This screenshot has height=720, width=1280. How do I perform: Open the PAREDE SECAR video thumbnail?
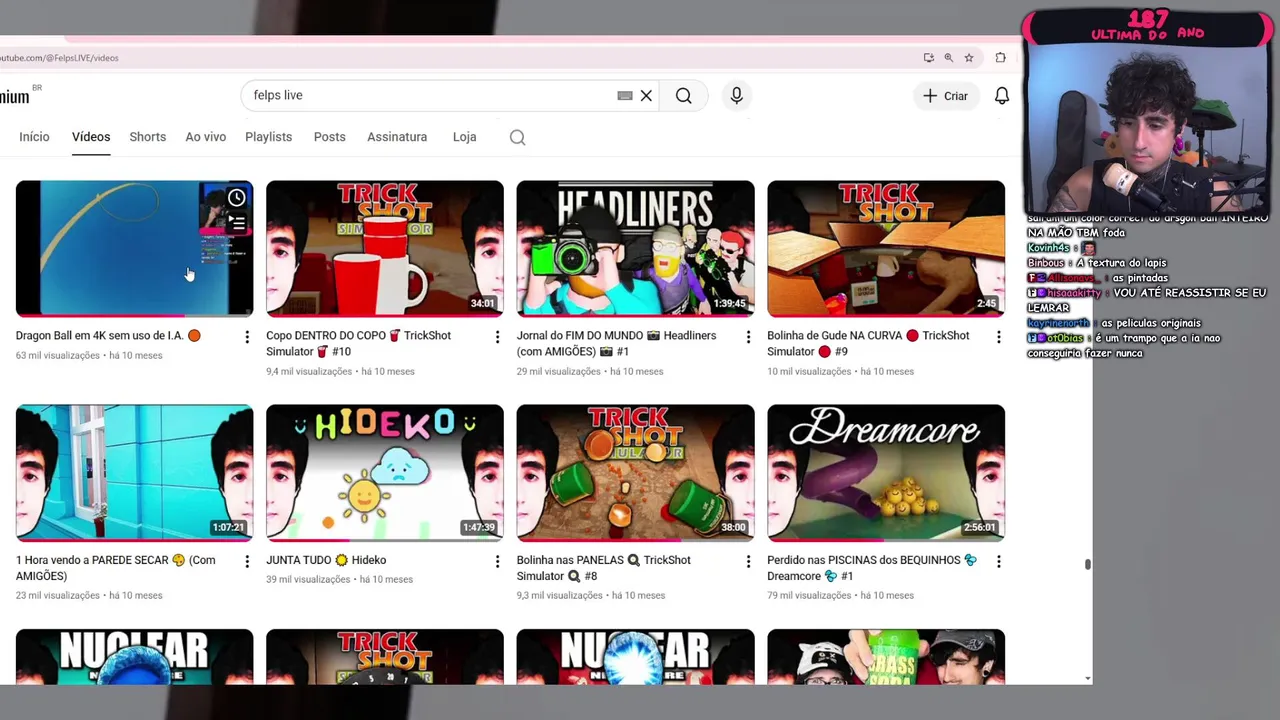point(134,472)
